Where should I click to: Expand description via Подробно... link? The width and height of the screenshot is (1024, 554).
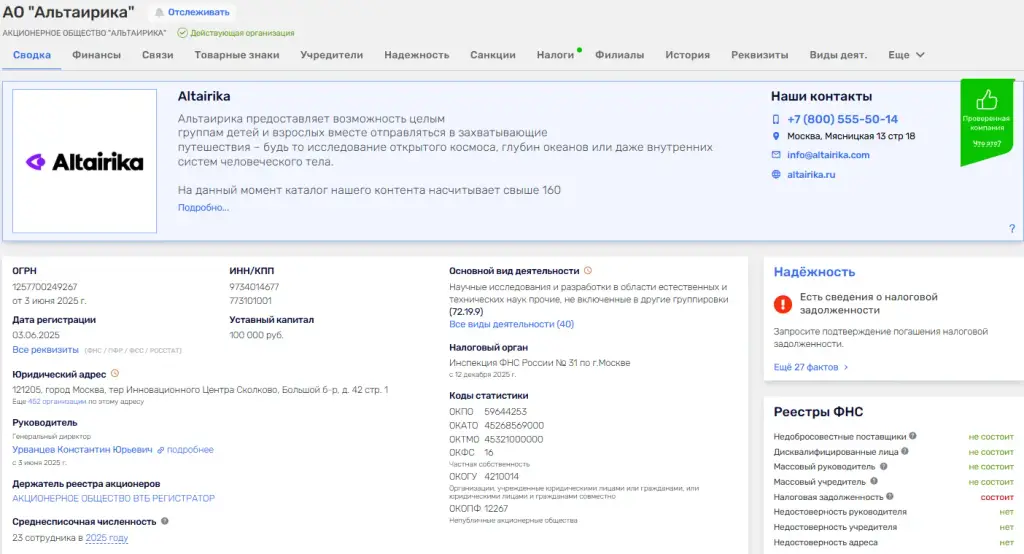203,208
